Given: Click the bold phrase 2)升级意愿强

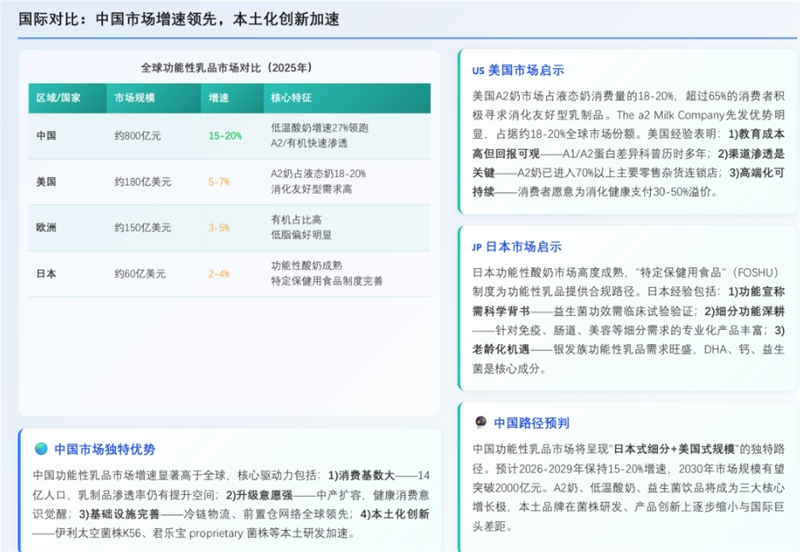Looking at the screenshot, I should 259,495.
